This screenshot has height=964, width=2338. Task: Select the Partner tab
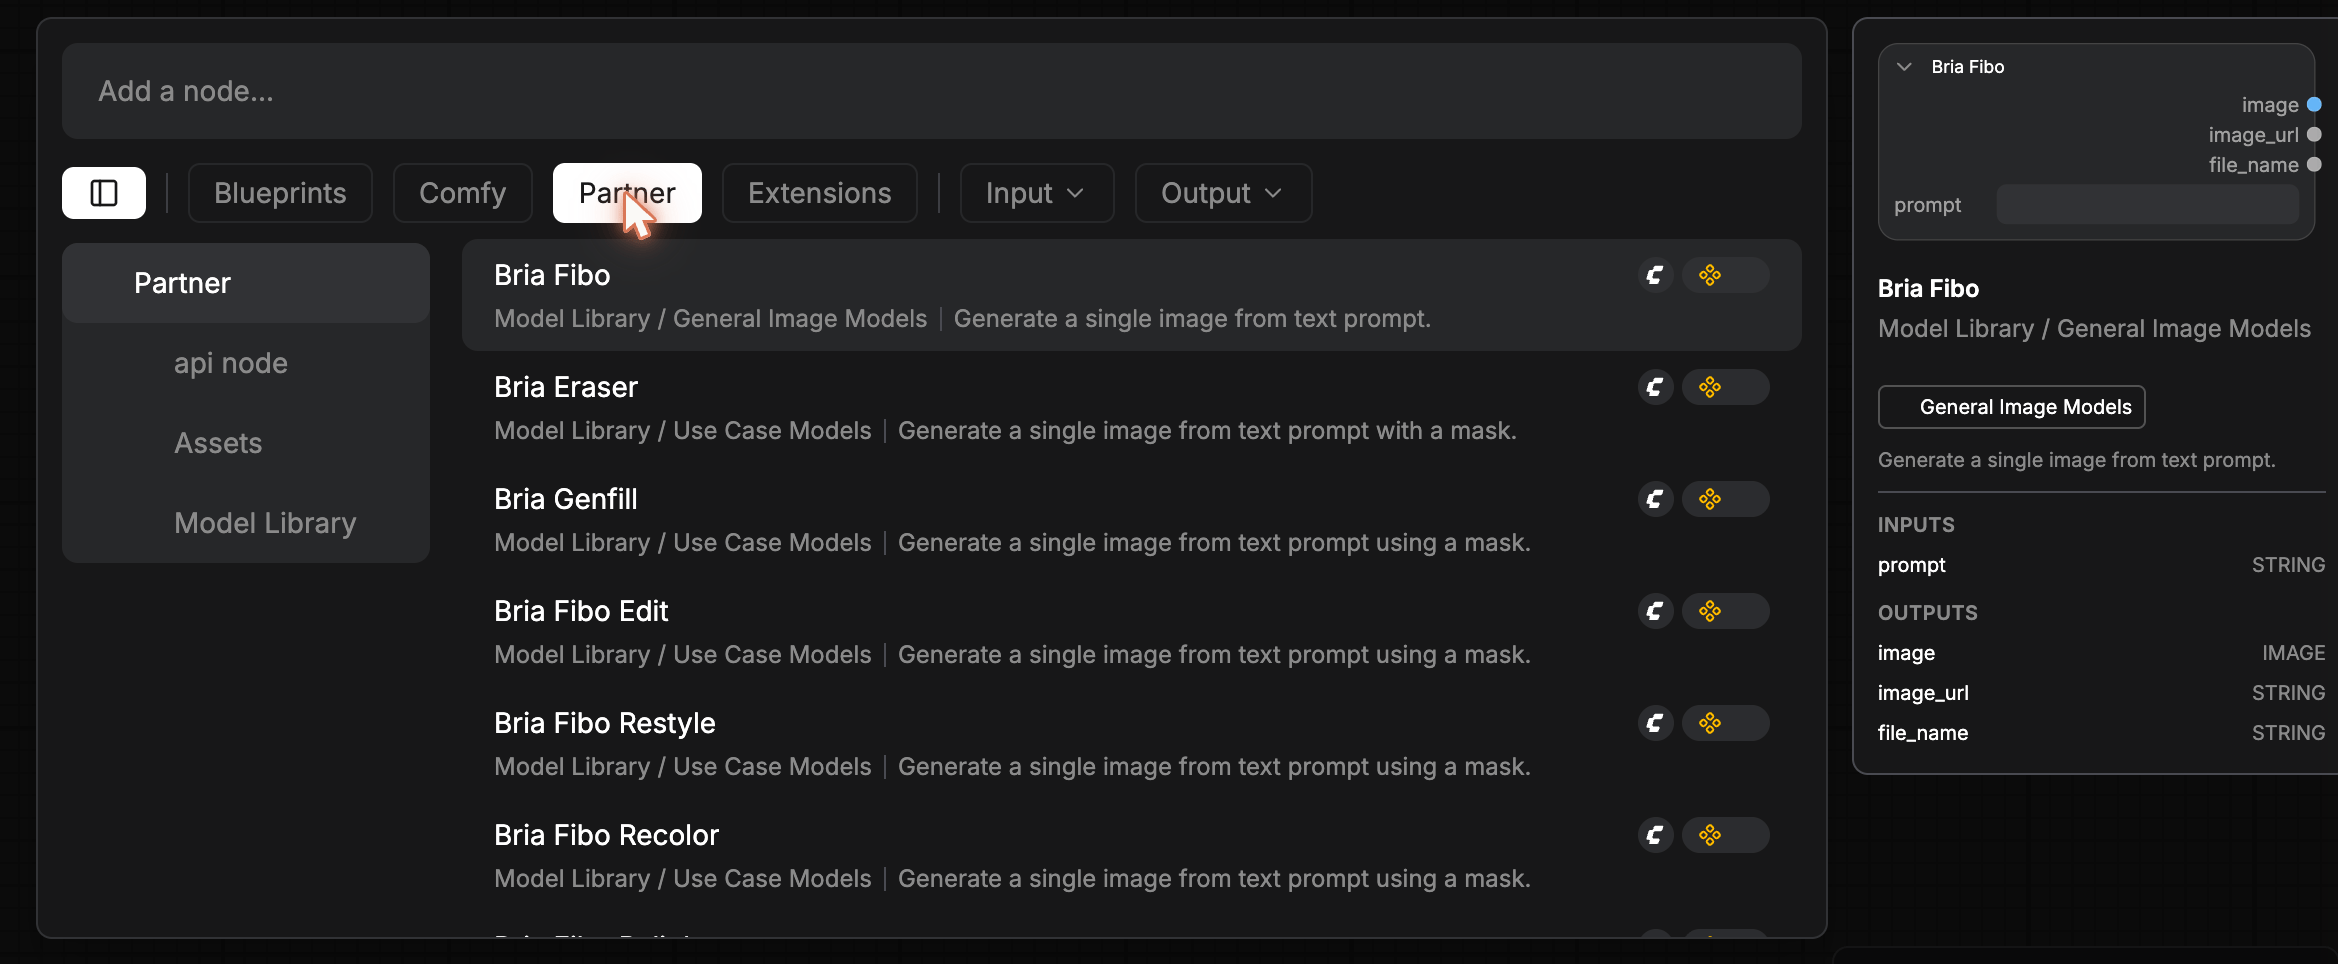627,193
